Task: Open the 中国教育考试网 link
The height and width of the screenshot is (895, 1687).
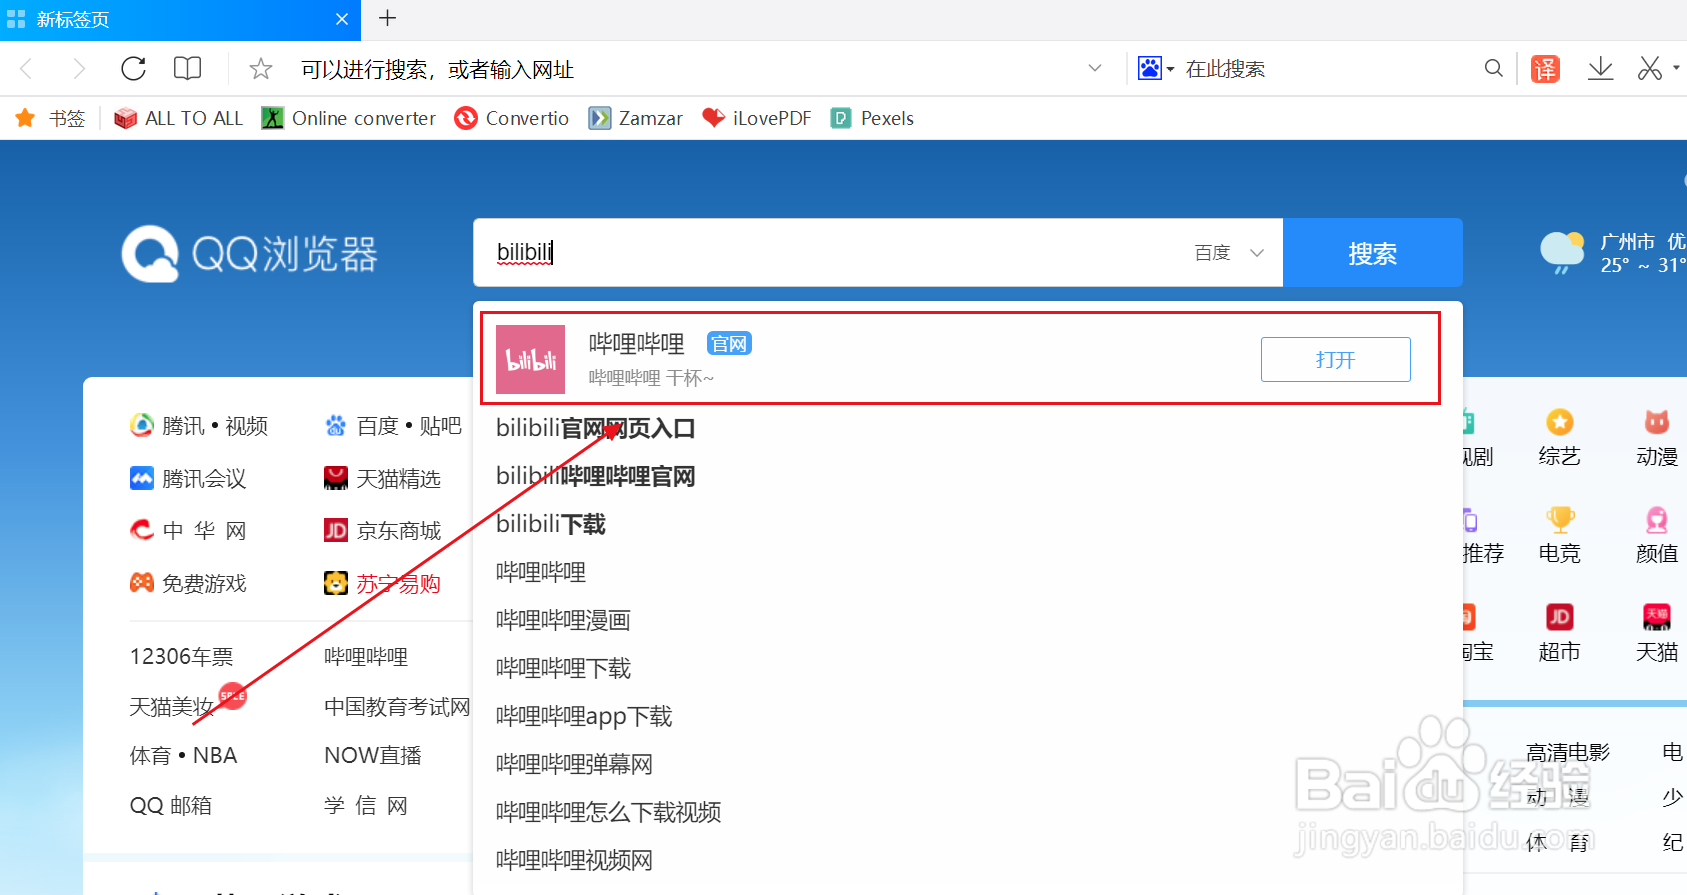Action: (x=397, y=707)
